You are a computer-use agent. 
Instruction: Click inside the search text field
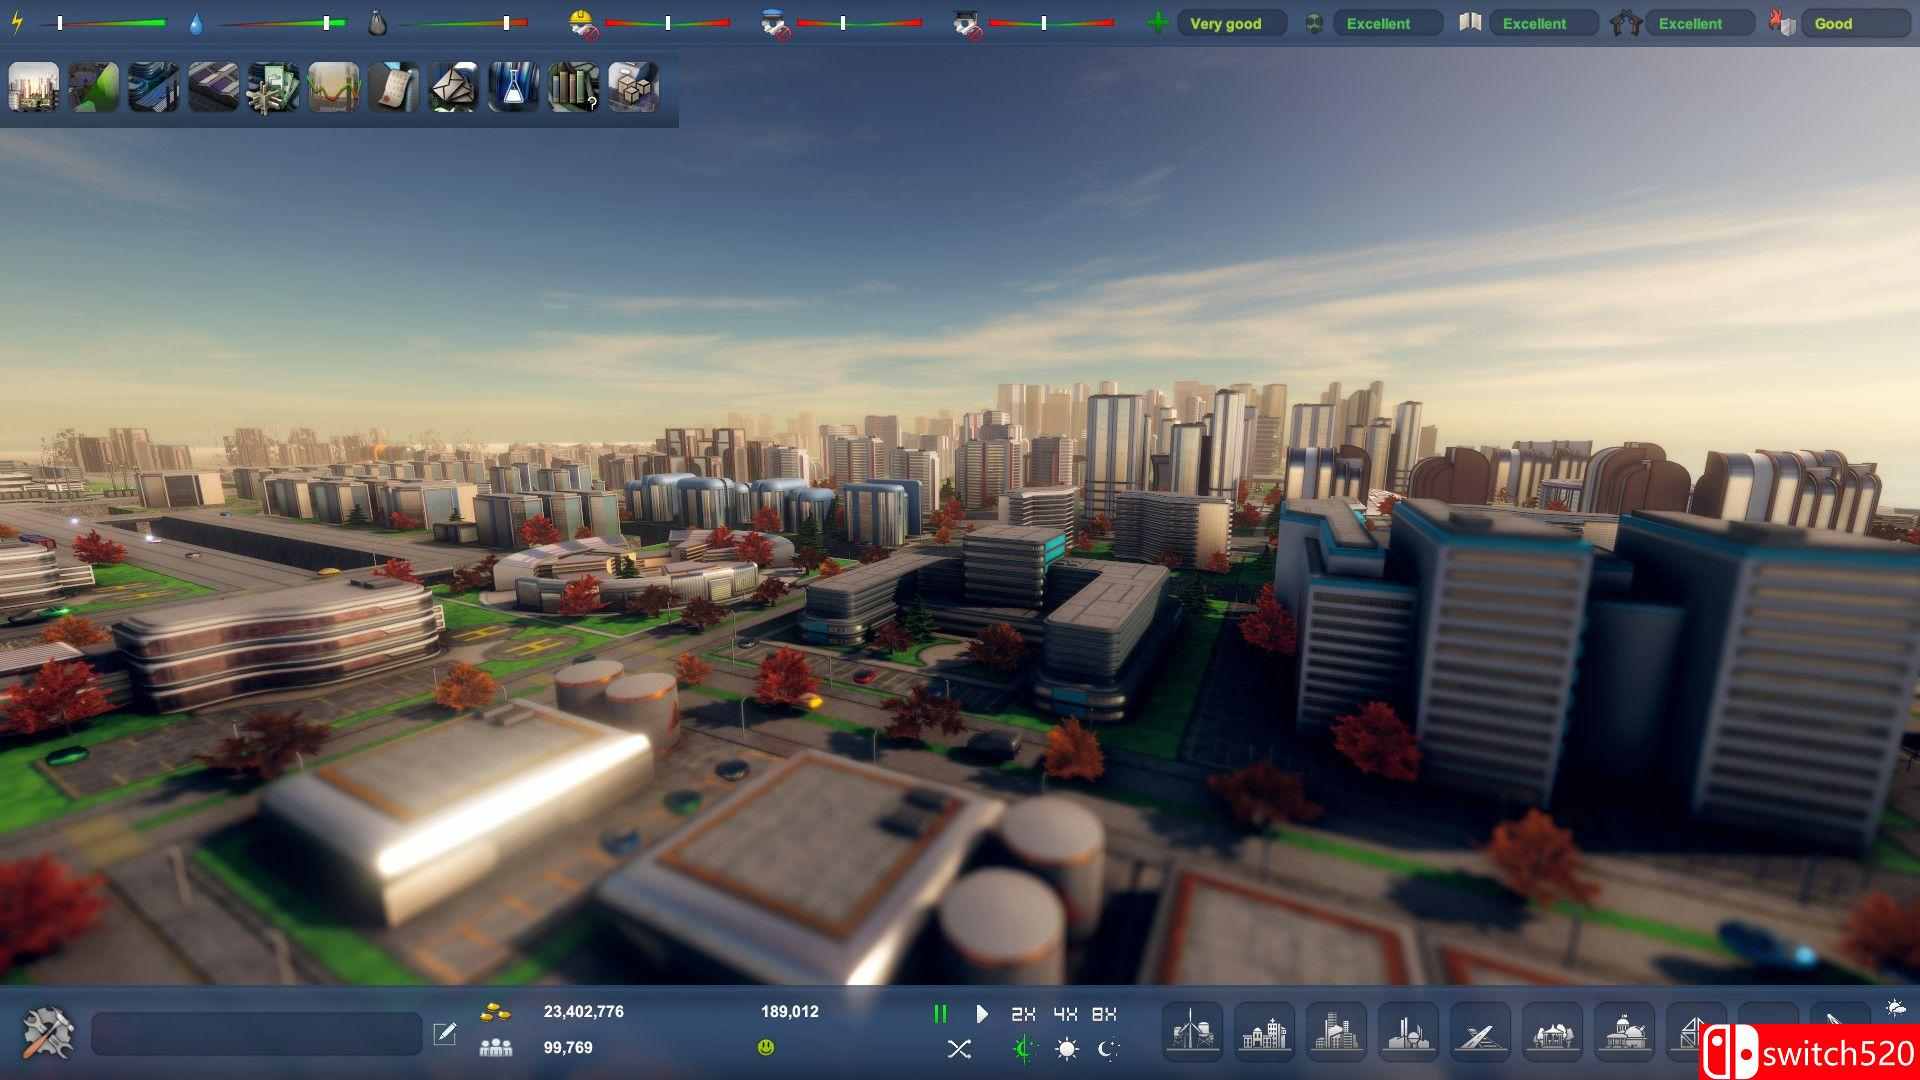click(255, 1031)
